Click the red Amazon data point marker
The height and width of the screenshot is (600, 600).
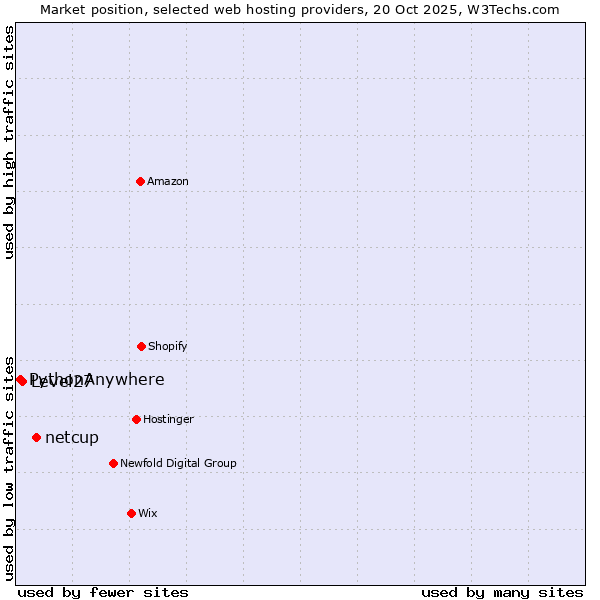tap(140, 181)
